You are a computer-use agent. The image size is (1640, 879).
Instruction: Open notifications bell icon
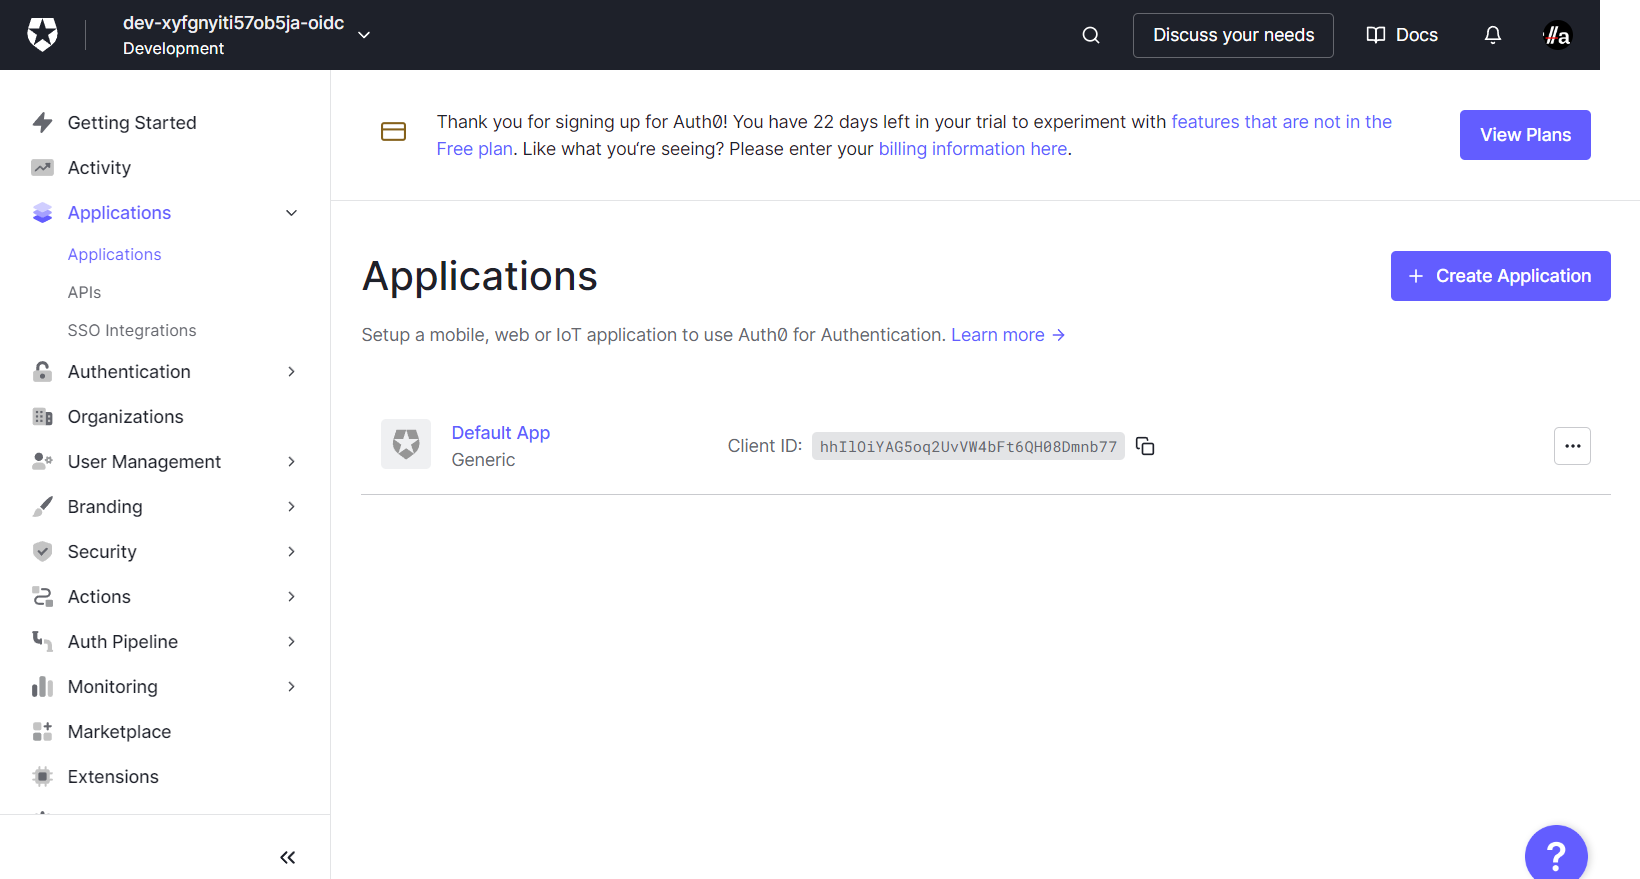pos(1492,35)
